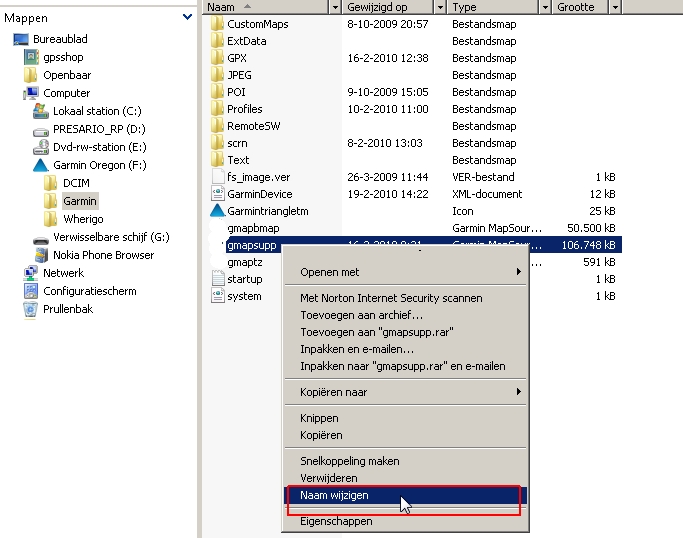
Task: Click the Garmintriangletm blue triangle icon
Action: 217,211
